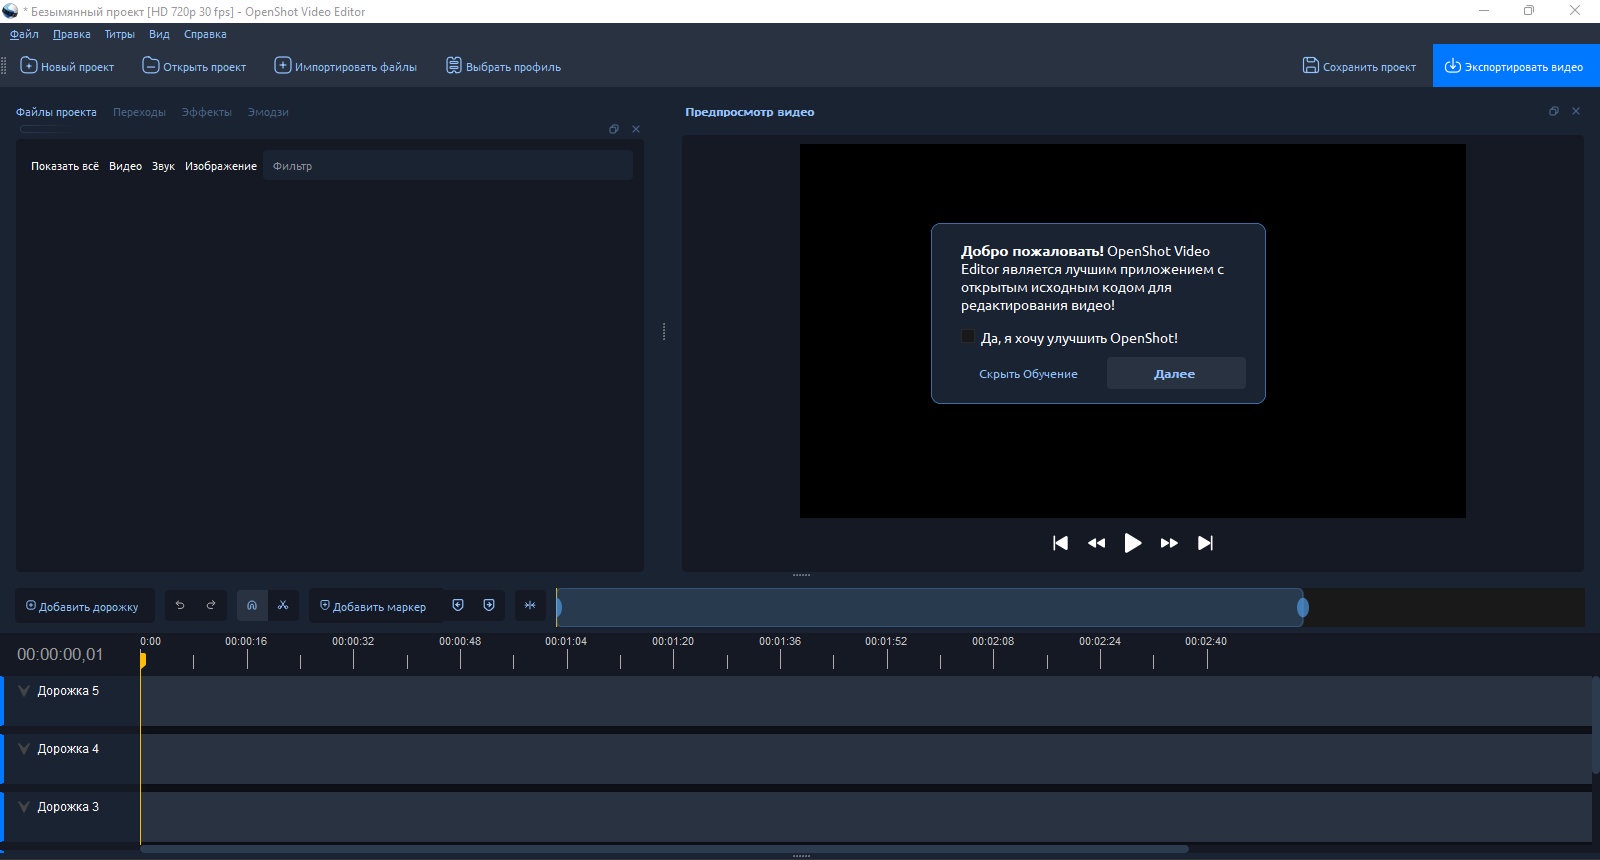1600x860 pixels.
Task: Click the fast forward button
Action: pyautogui.click(x=1169, y=543)
